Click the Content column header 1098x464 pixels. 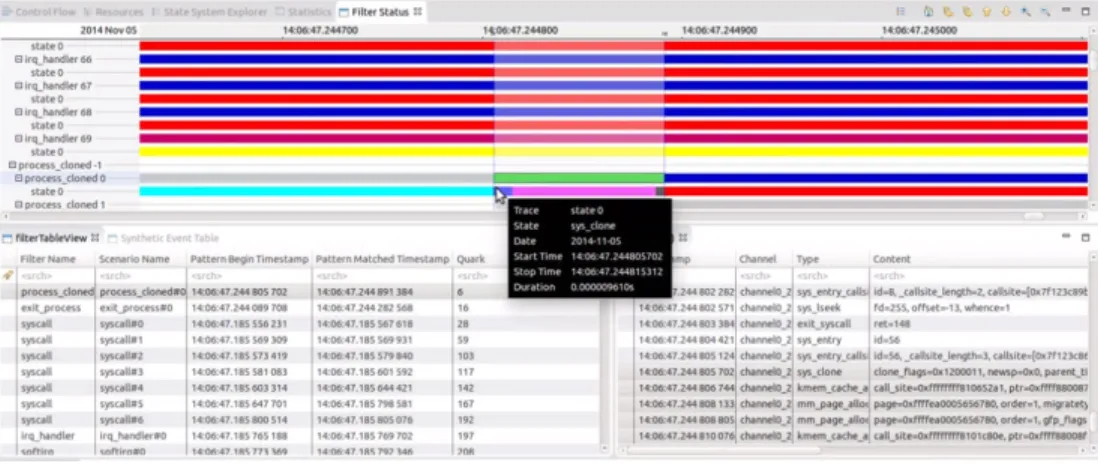coord(979,259)
